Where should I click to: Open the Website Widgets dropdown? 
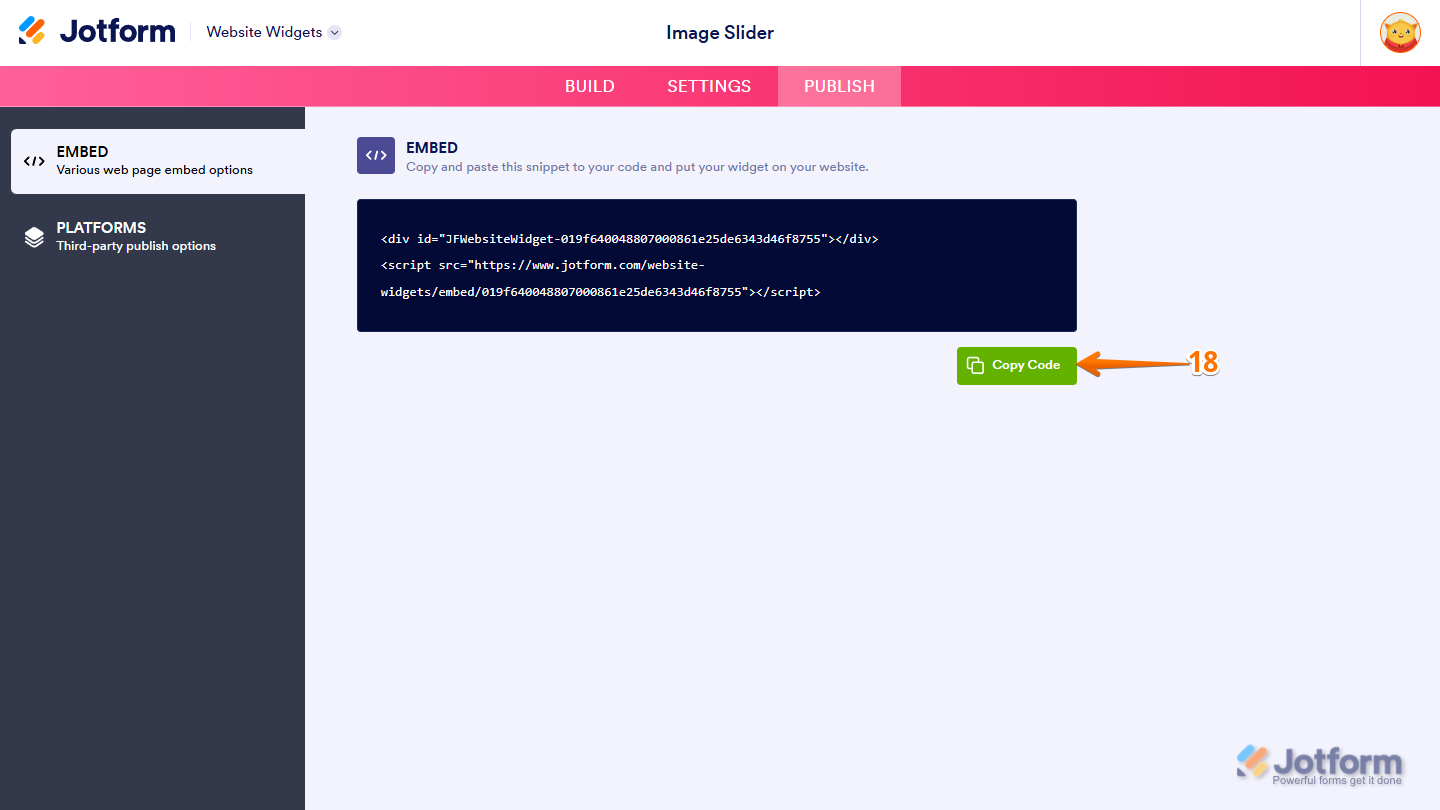[274, 32]
